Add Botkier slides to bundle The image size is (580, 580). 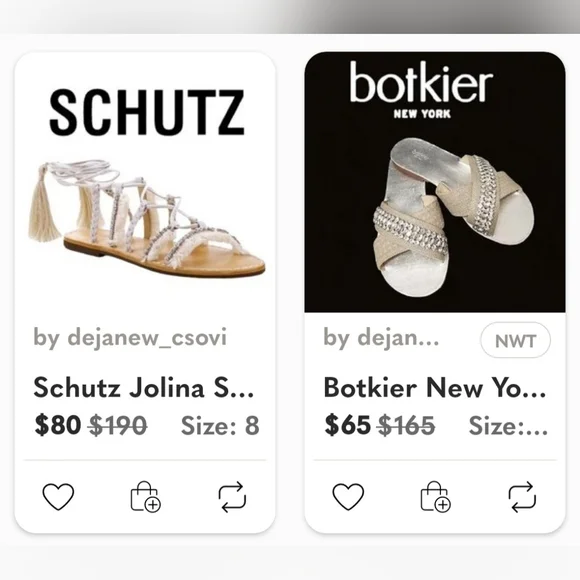[436, 496]
